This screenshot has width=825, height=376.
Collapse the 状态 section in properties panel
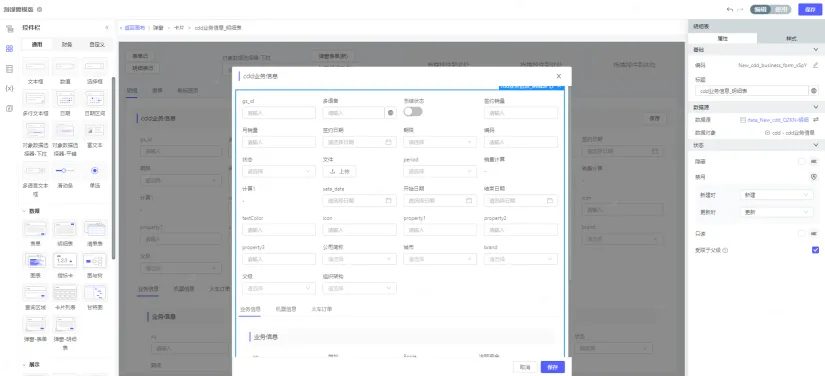816,145
